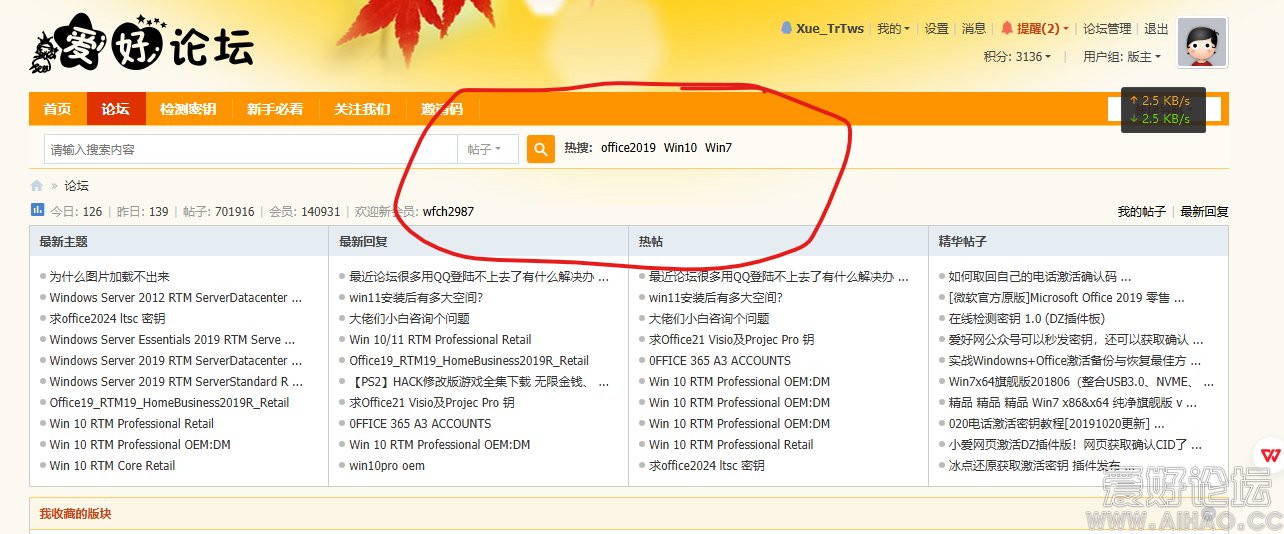Open the 邀请码 navigation tab
Viewport: 1284px width, 534px height.
click(x=442, y=109)
